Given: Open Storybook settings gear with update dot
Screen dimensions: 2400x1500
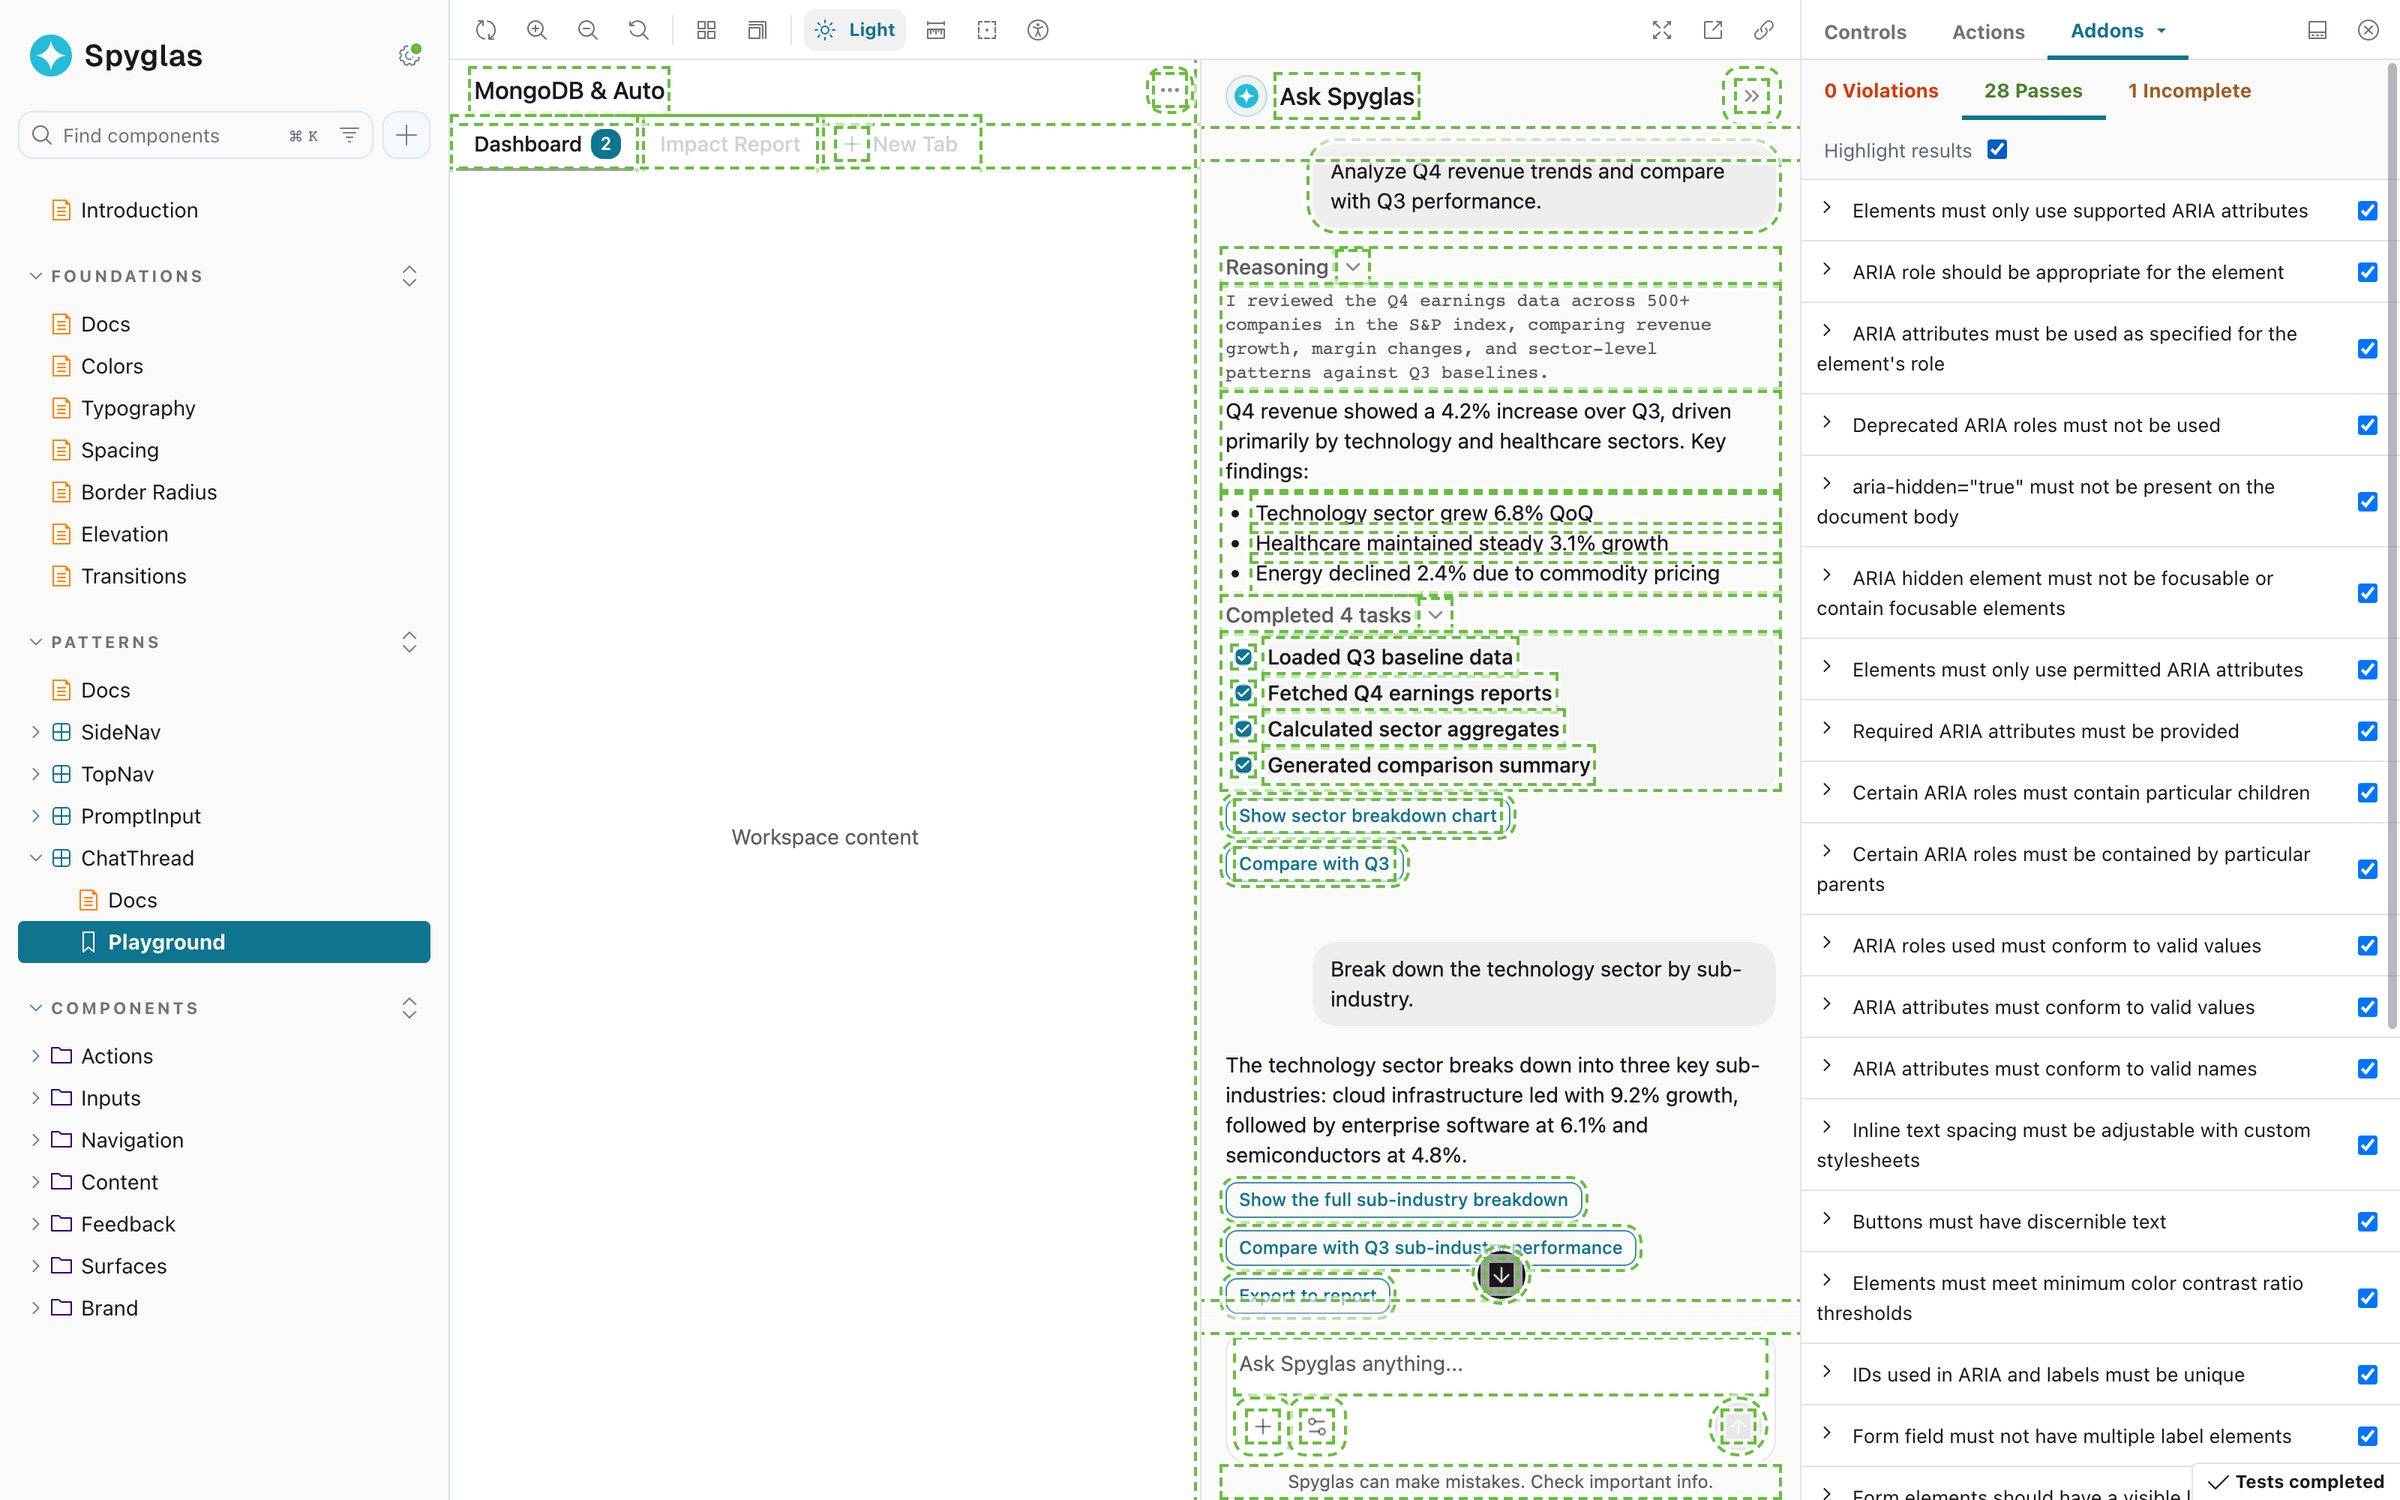Looking at the screenshot, I should pos(409,55).
